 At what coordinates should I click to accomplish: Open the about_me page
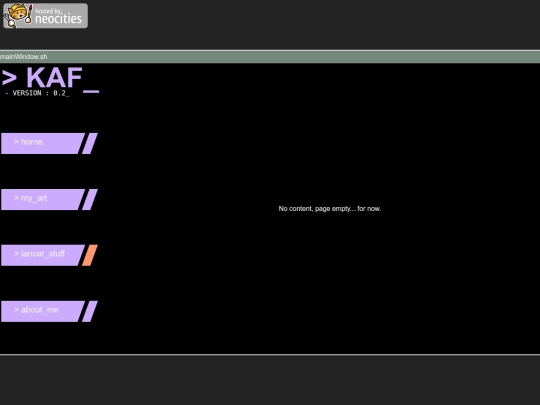pos(43,311)
